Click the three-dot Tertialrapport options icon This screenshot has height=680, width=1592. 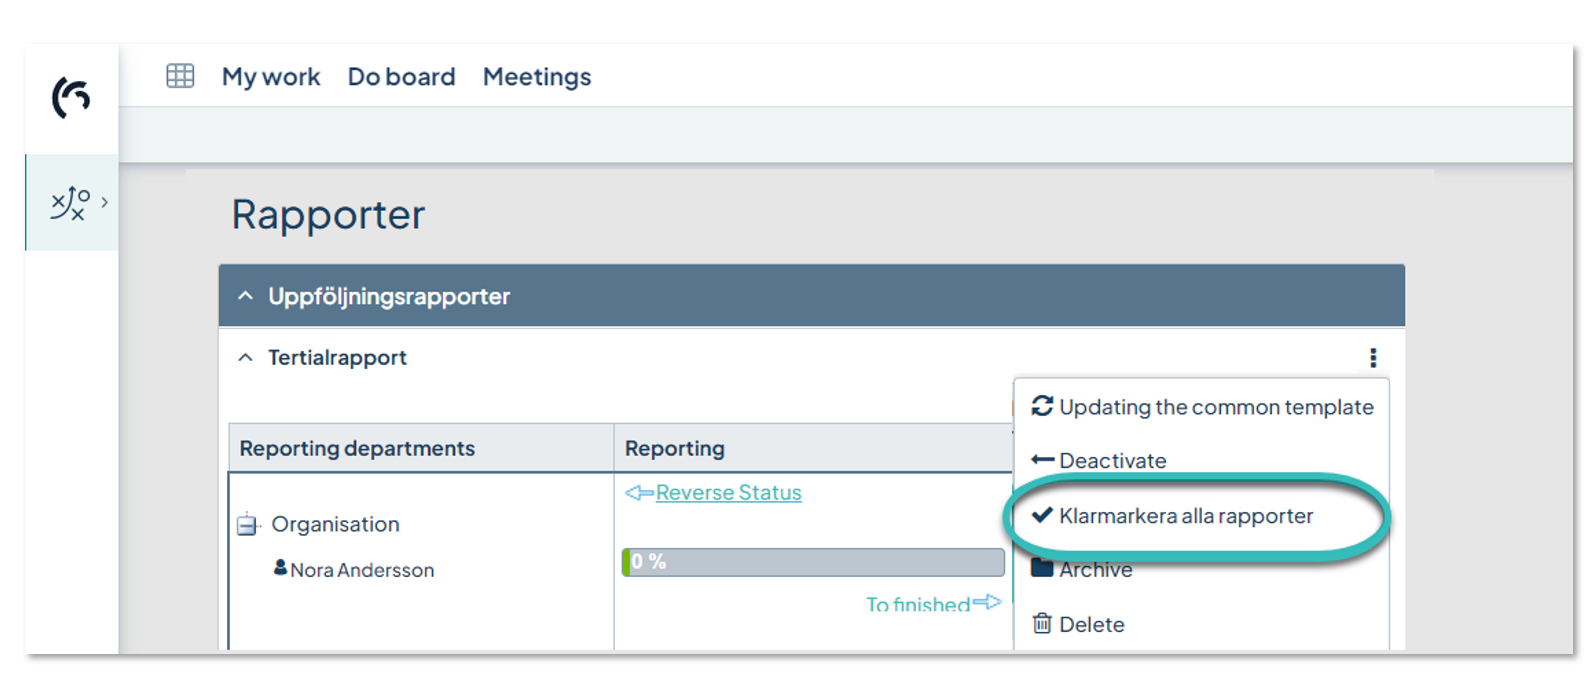point(1373,358)
